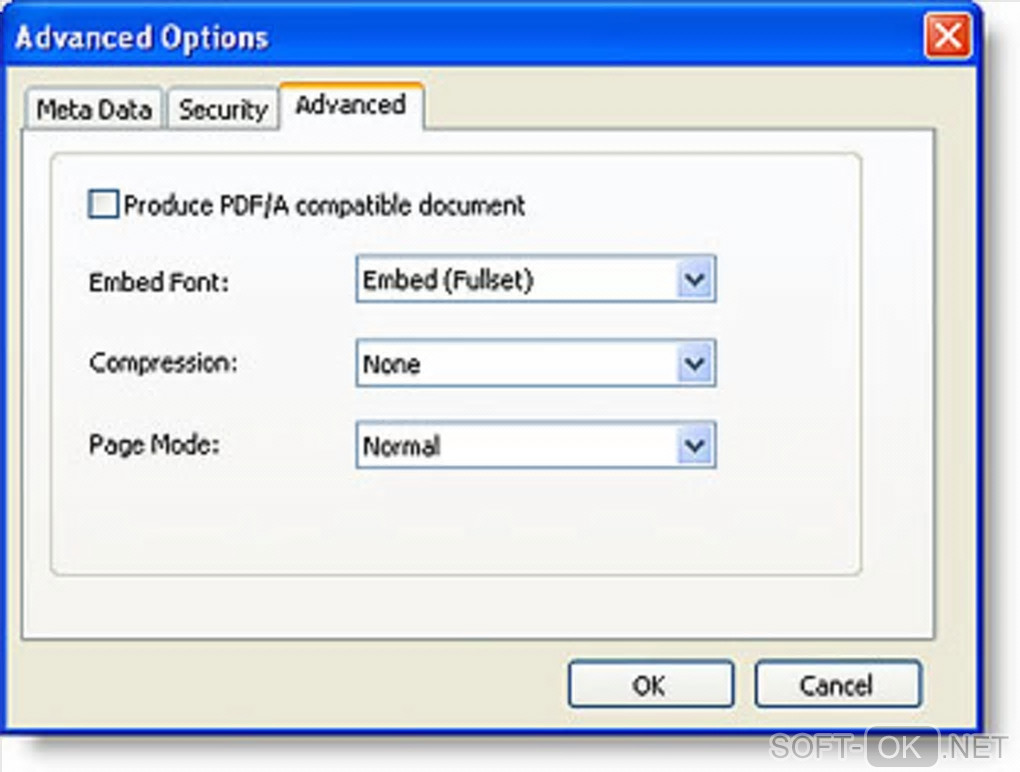Open the Page Mode combo showing Normal
Screen dimensions: 1020x772
tap(517, 446)
